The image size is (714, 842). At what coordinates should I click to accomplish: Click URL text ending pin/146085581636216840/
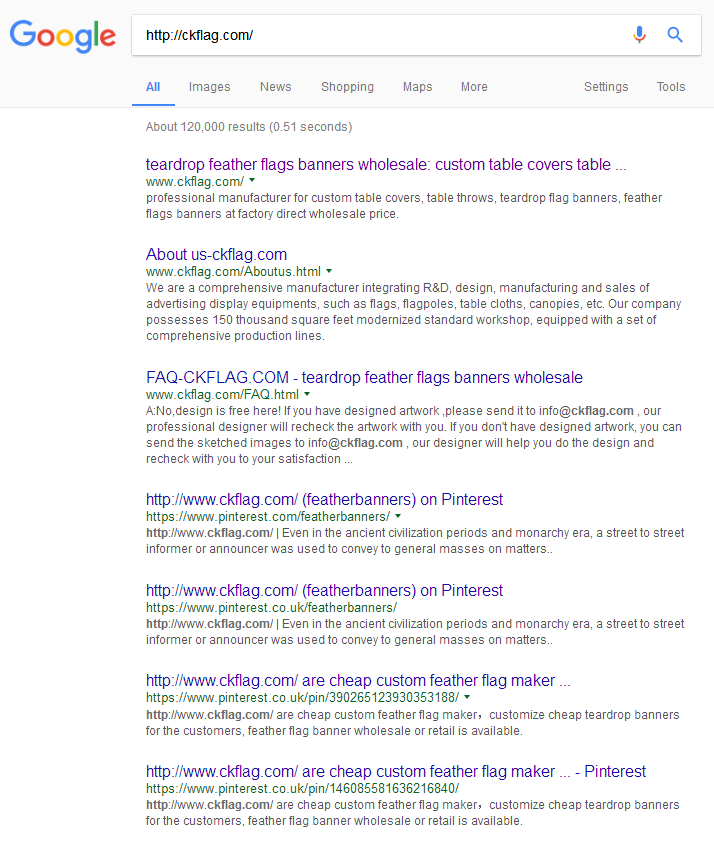pos(302,789)
